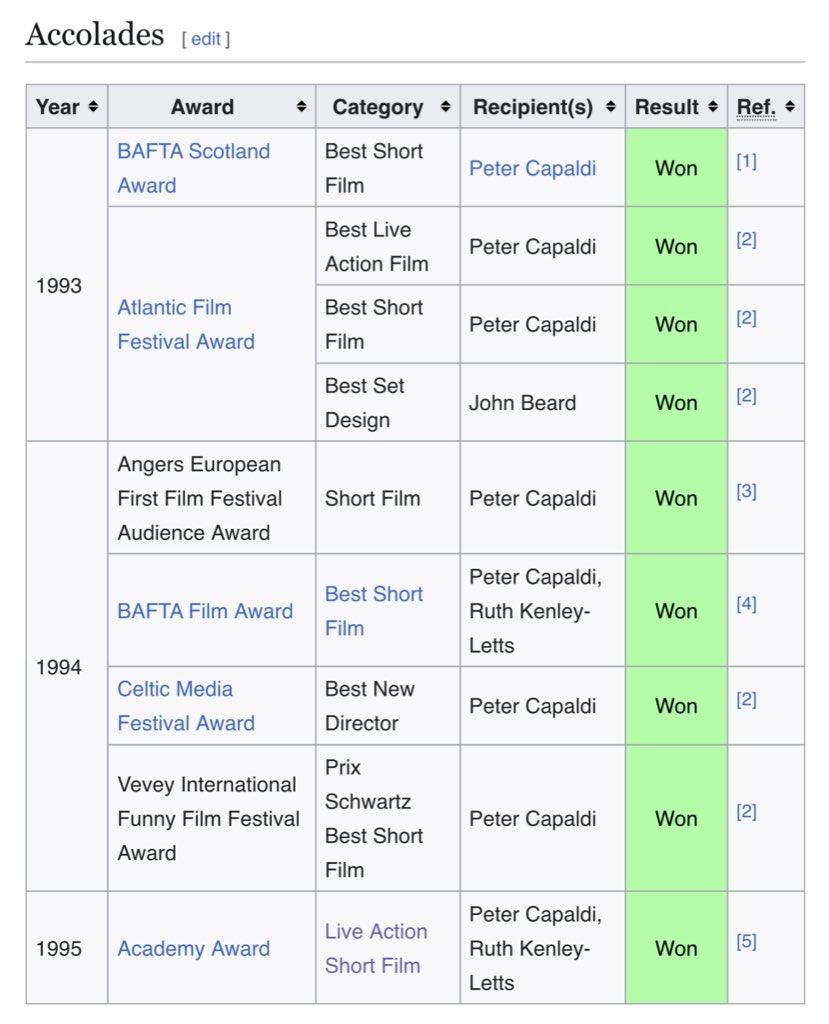This screenshot has height=1024, width=829.
Task: Click sort arrows in Award header
Action: tap(301, 107)
